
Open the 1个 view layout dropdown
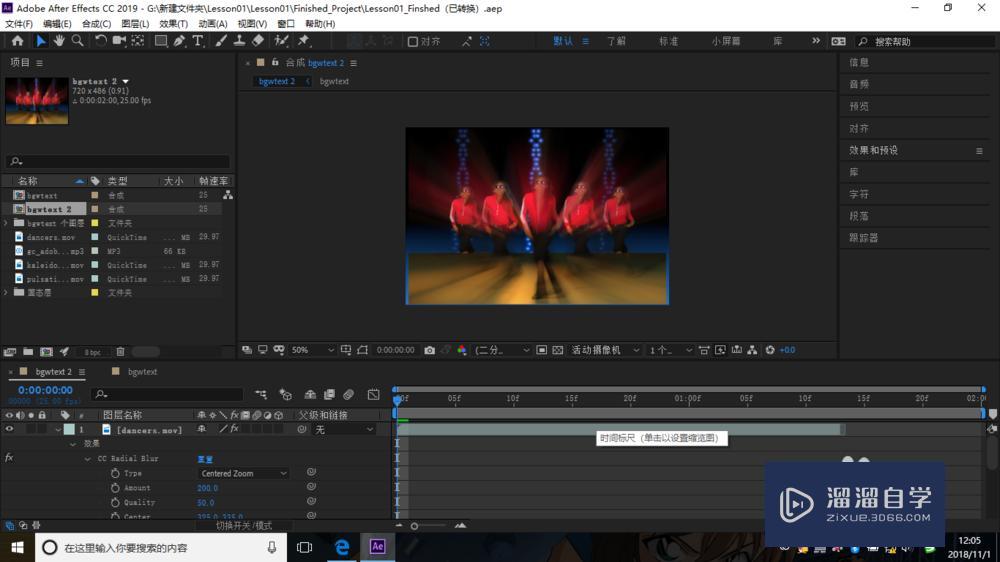coord(670,350)
